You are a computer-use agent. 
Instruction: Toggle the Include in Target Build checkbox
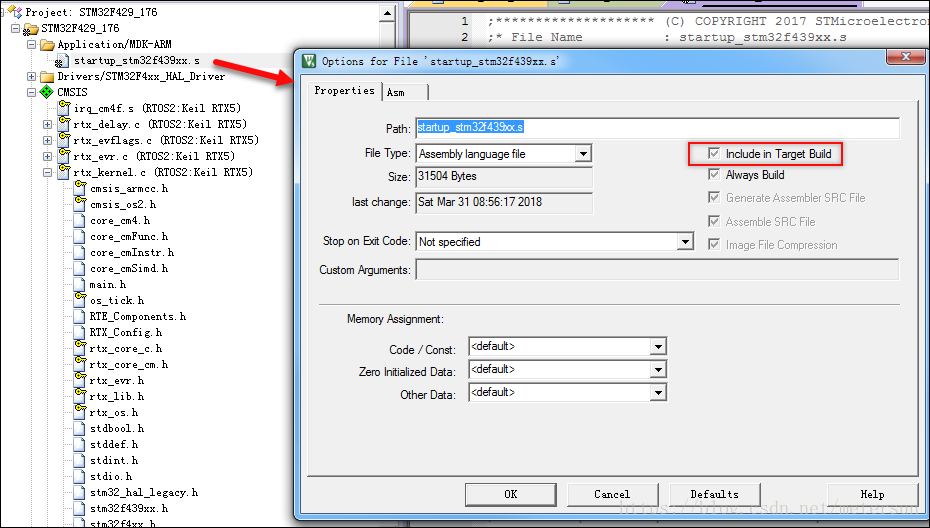click(x=714, y=154)
